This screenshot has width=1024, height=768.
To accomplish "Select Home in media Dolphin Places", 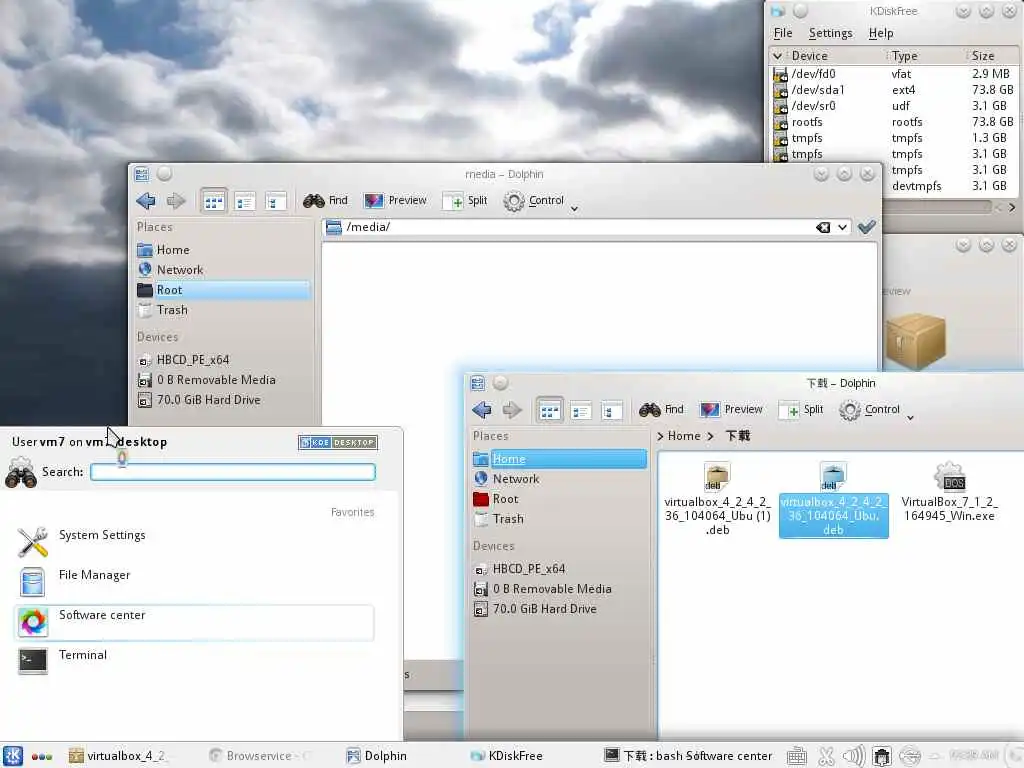I will (223, 250).
